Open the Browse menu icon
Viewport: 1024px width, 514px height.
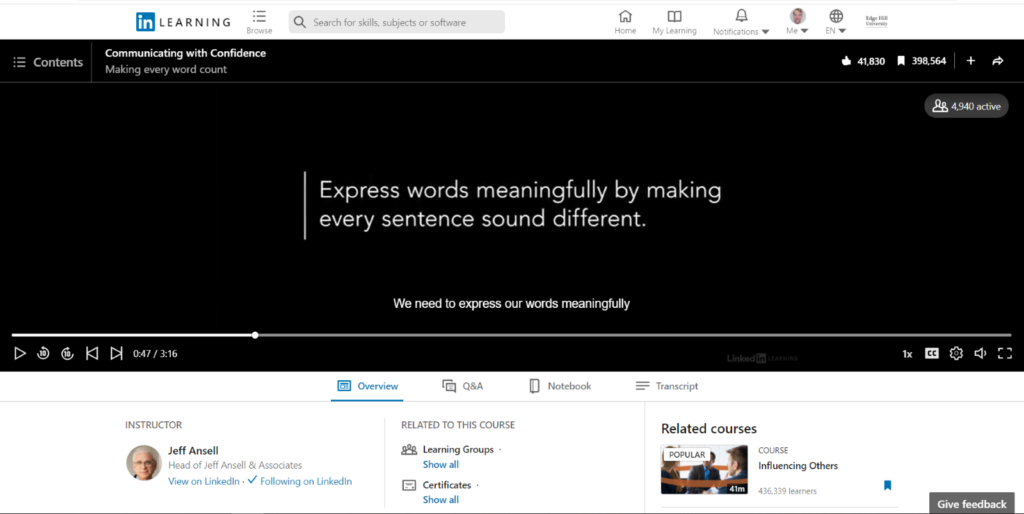pos(259,16)
